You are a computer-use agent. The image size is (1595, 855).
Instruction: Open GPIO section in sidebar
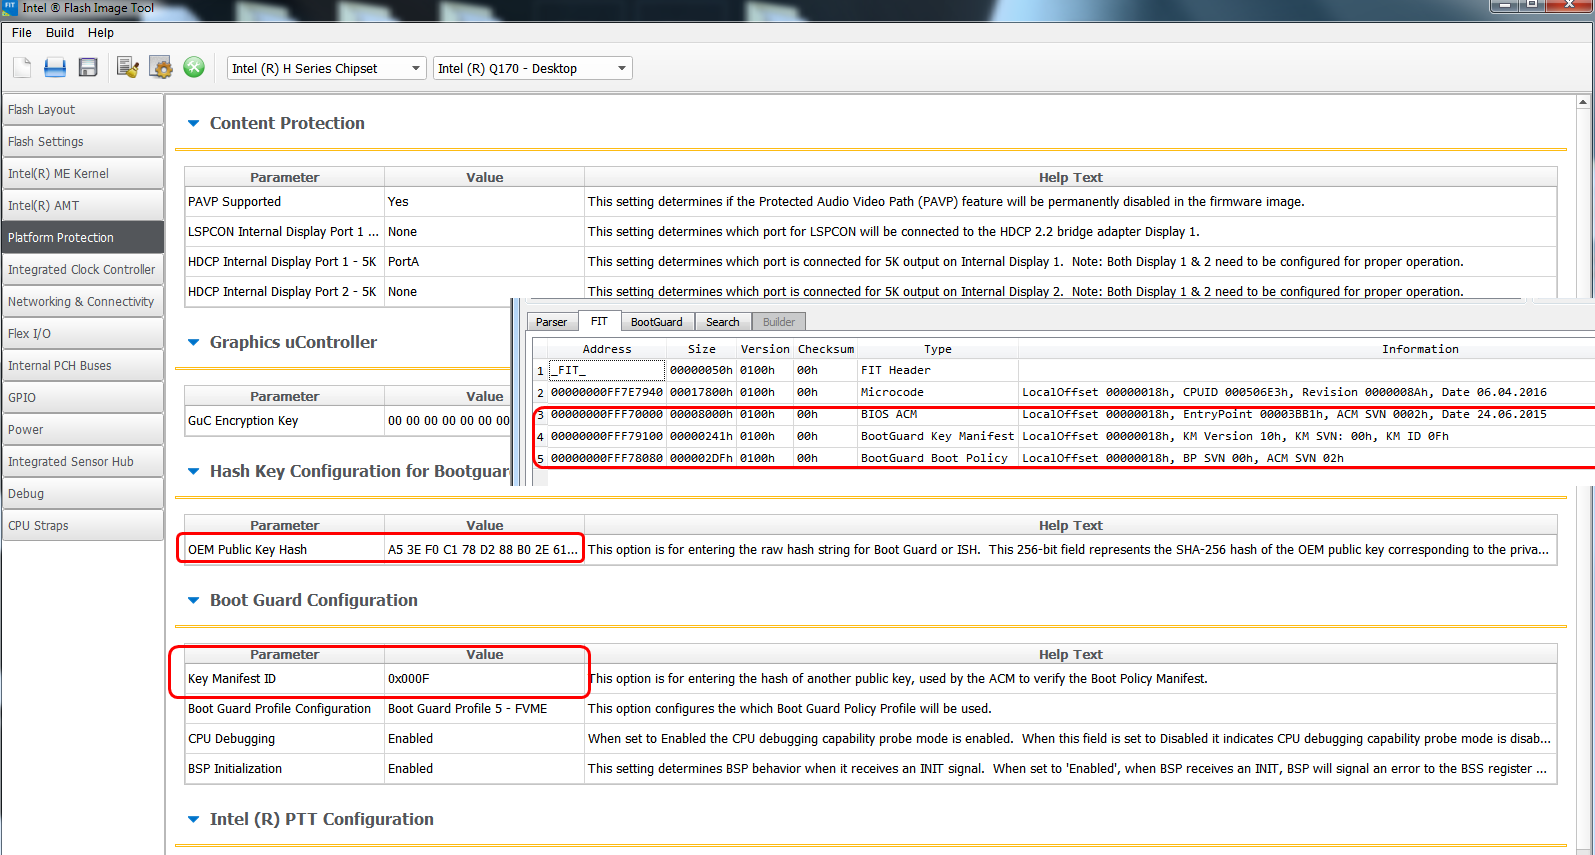pos(83,398)
